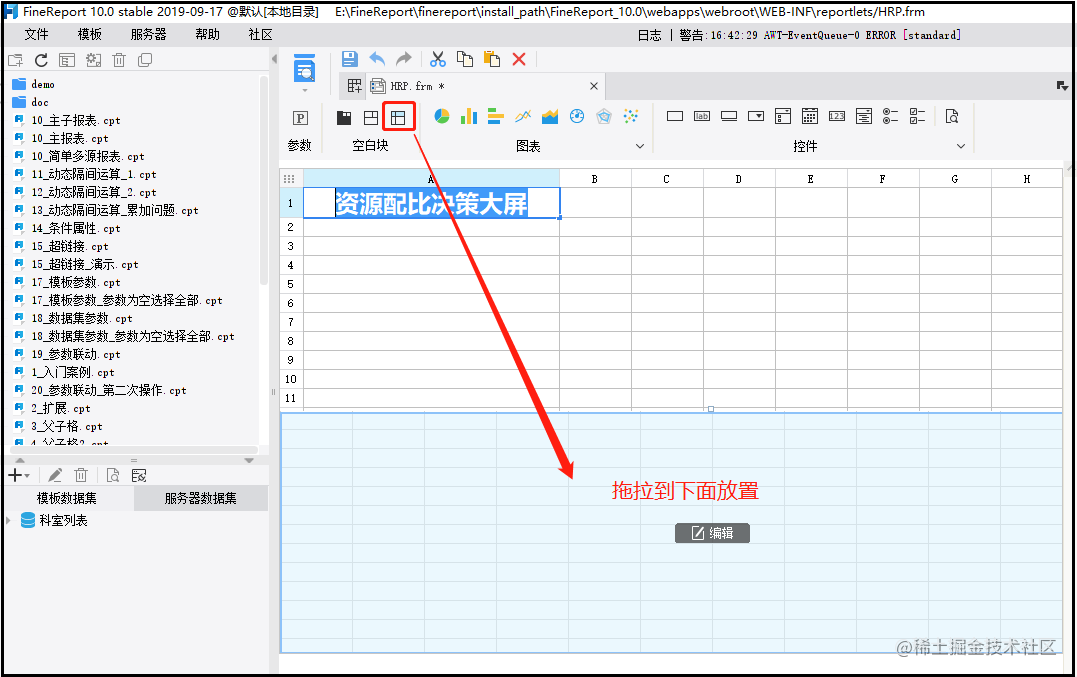The width and height of the screenshot is (1077, 677).
Task: Switch to the 服务器数据集 tab
Action: pos(201,498)
